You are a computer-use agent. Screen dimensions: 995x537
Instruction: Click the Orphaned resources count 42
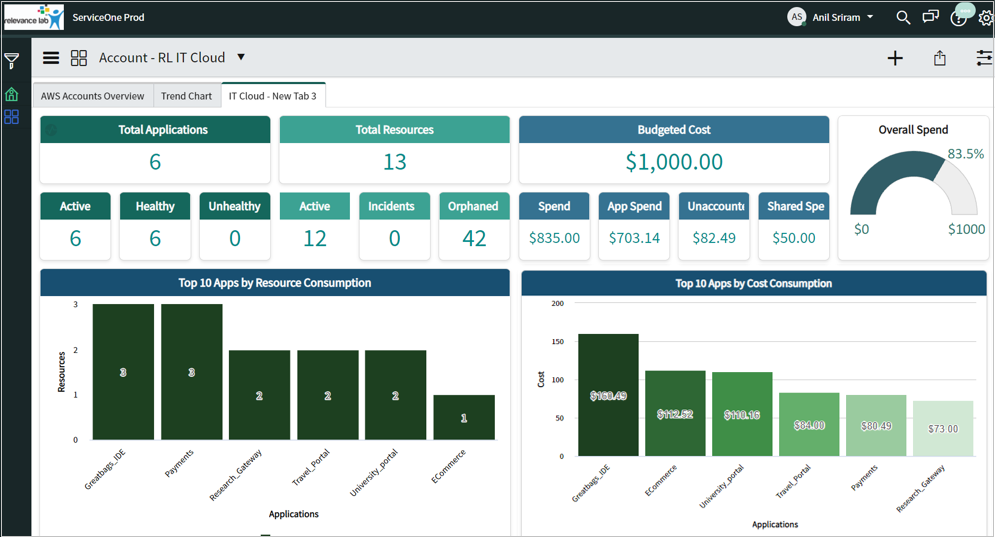474,238
